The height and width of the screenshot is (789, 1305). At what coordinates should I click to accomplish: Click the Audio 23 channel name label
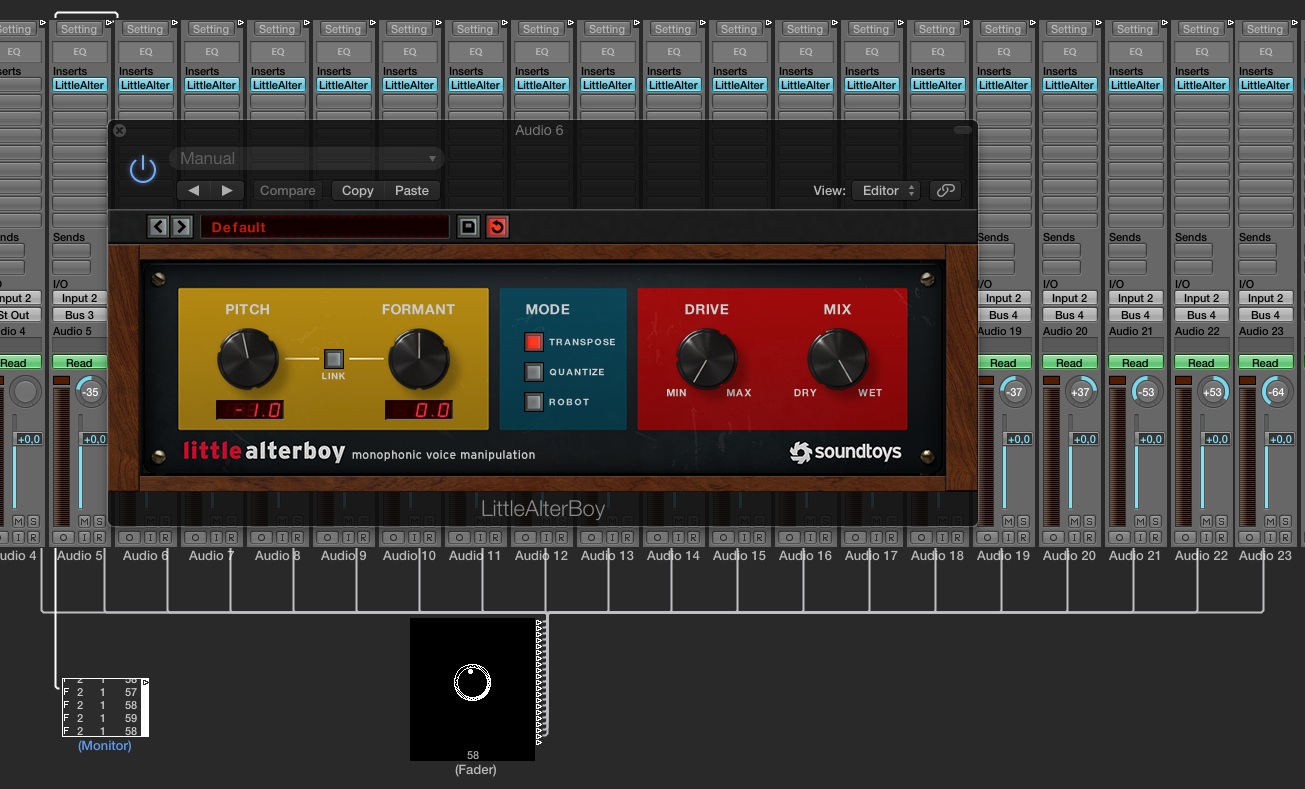tap(1265, 555)
